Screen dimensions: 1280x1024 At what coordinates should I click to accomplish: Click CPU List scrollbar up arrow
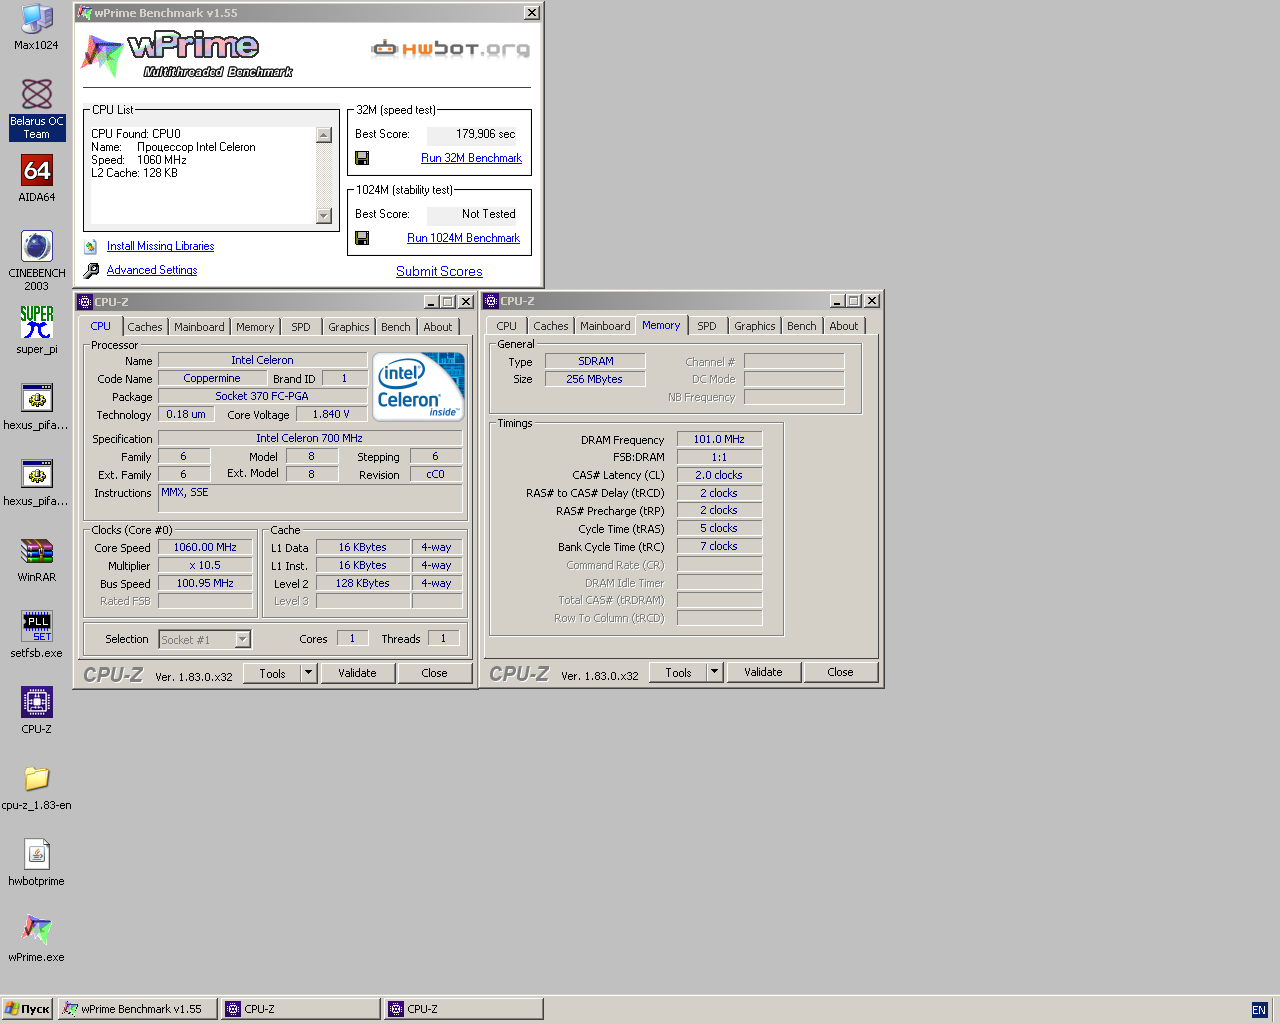coord(324,135)
